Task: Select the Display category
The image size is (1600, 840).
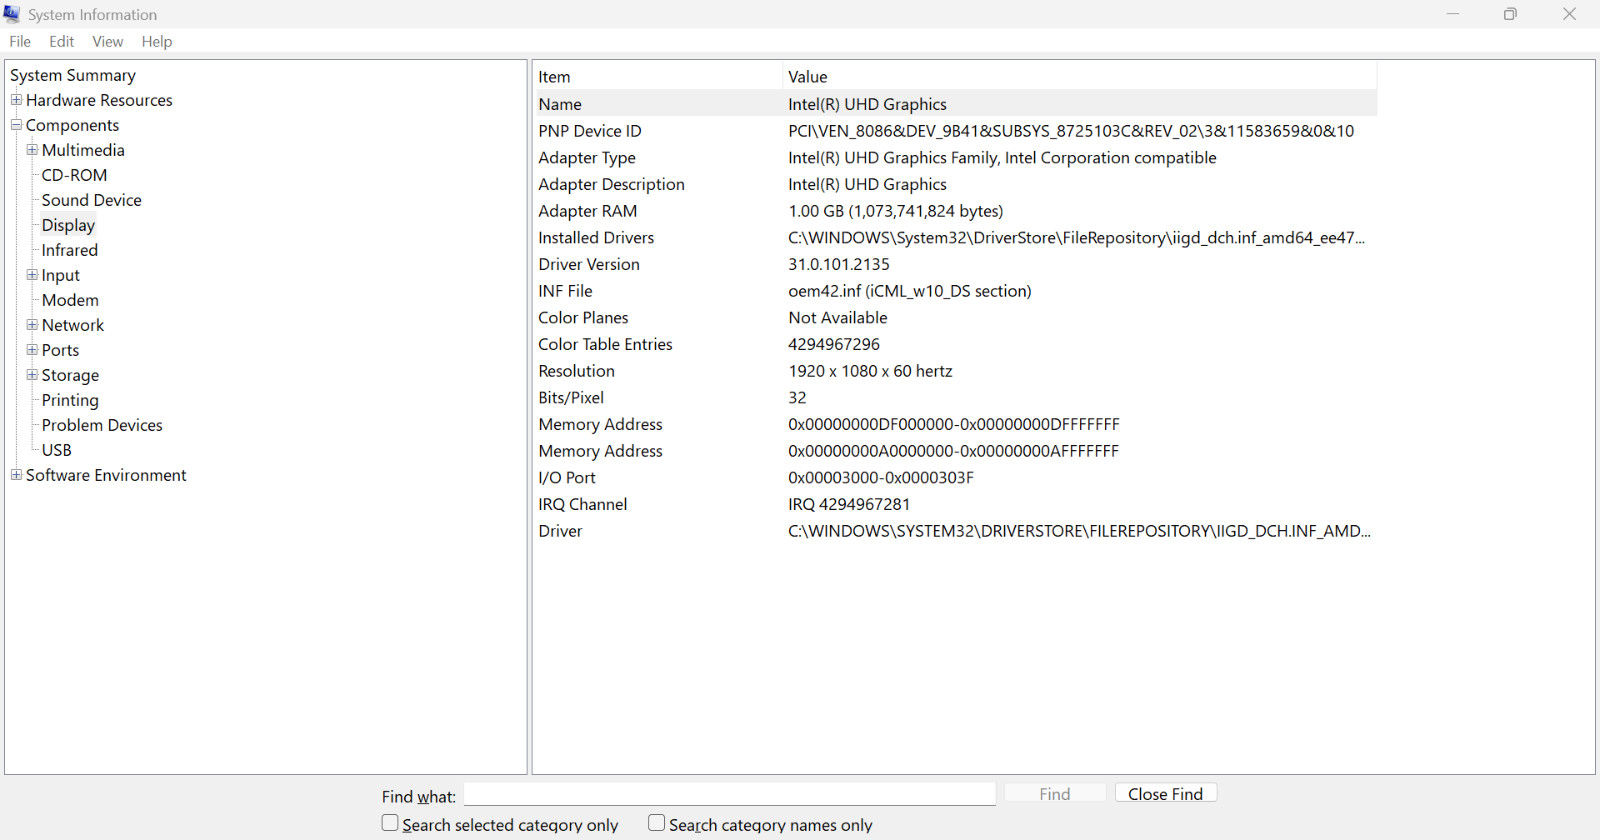Action: tap(68, 225)
